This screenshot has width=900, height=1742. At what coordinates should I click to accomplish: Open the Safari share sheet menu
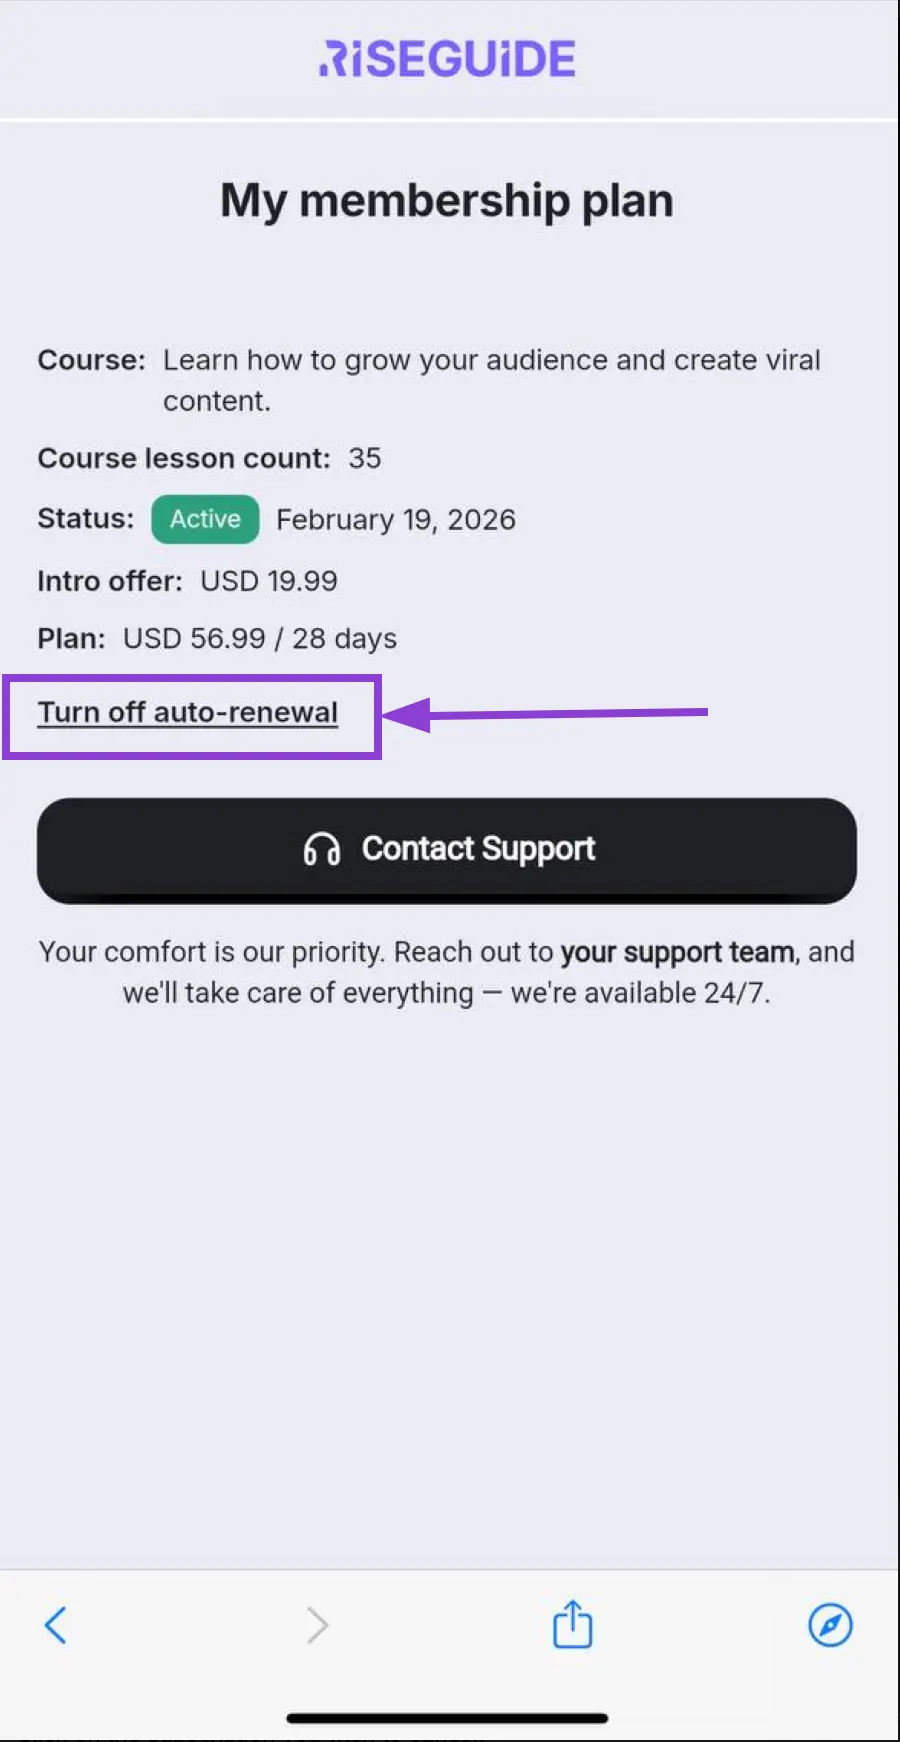coord(572,1625)
